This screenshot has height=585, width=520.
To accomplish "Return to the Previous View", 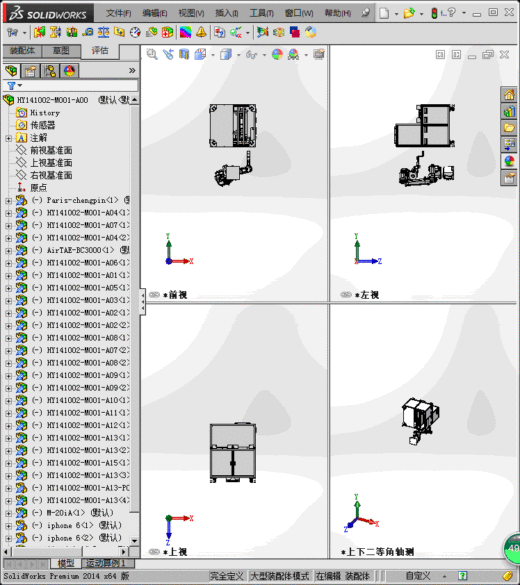I will click(168, 54).
